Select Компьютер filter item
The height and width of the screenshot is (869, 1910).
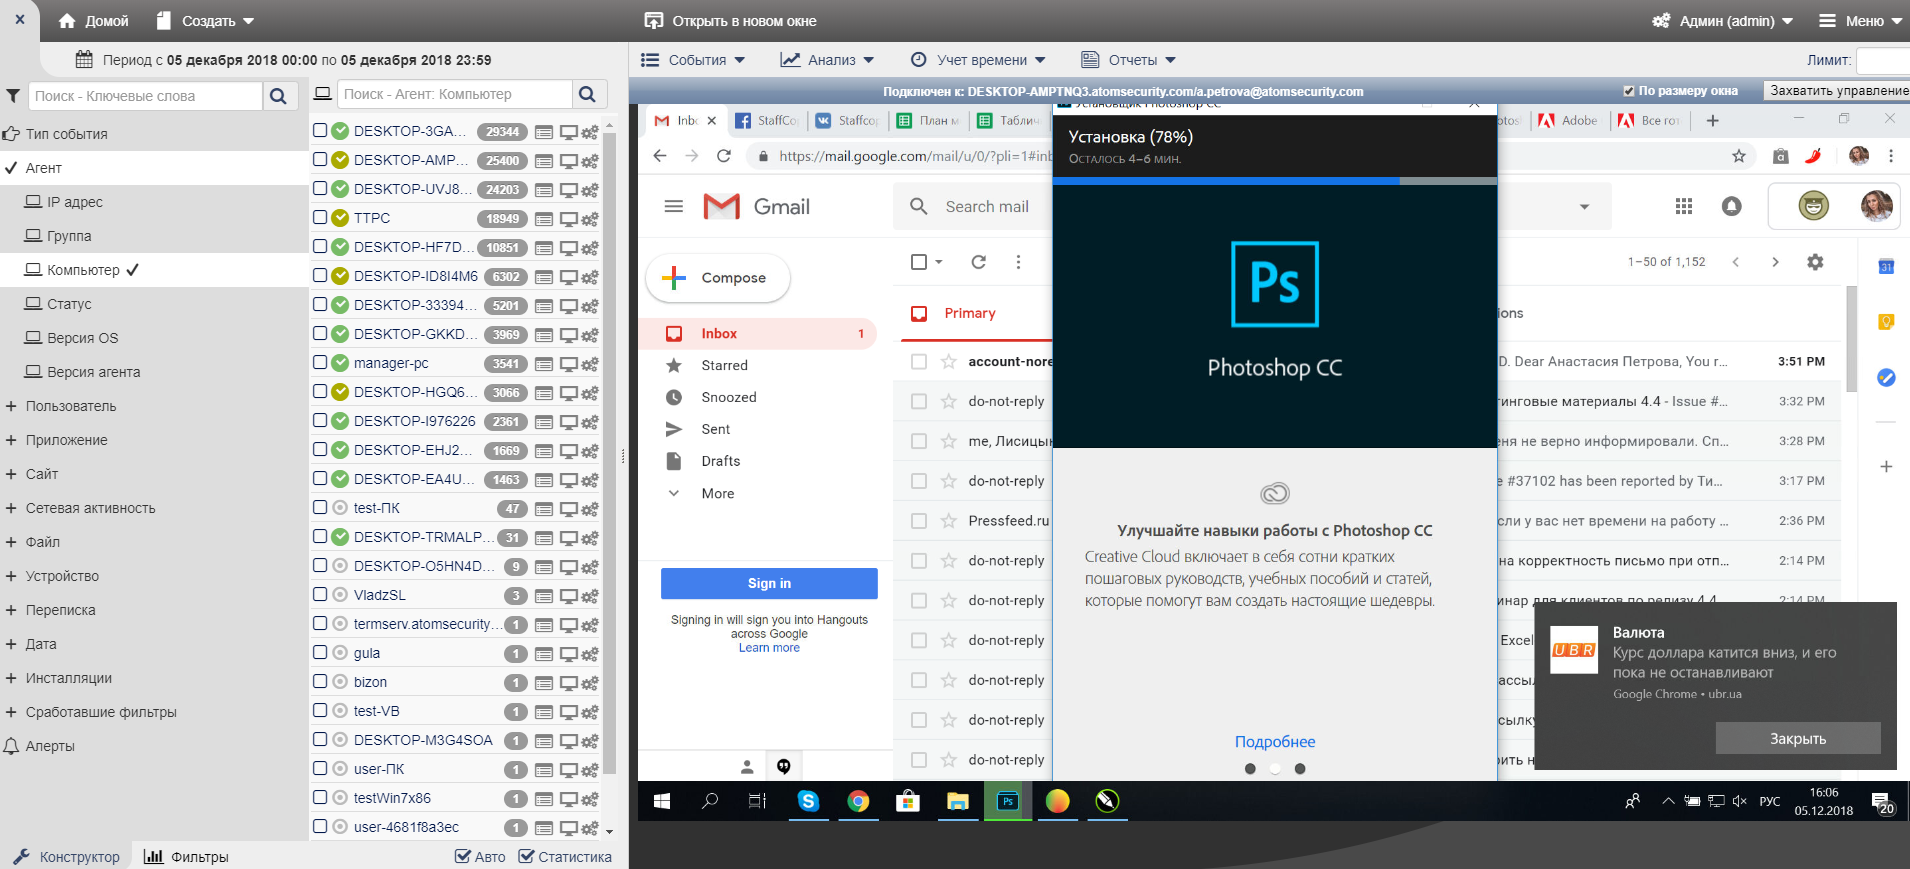point(83,270)
